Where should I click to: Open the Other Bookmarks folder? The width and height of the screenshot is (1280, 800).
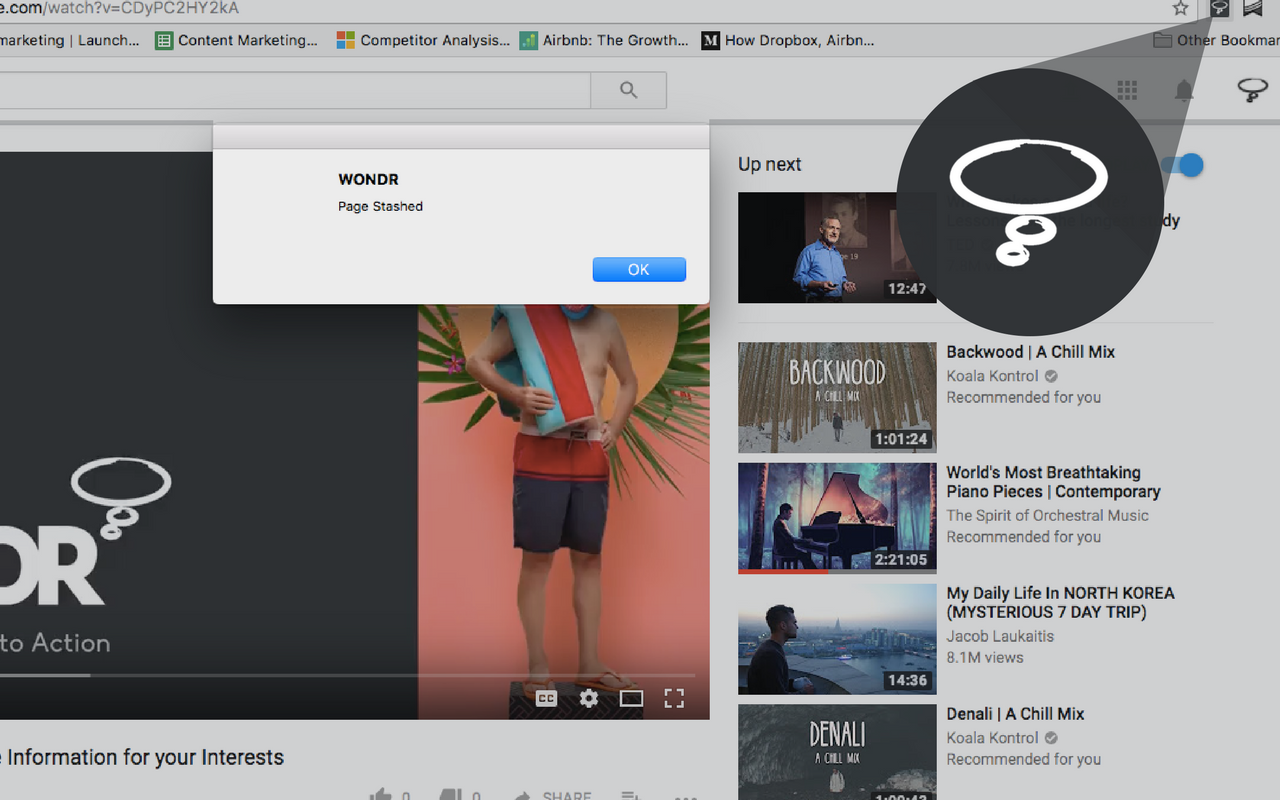1215,40
